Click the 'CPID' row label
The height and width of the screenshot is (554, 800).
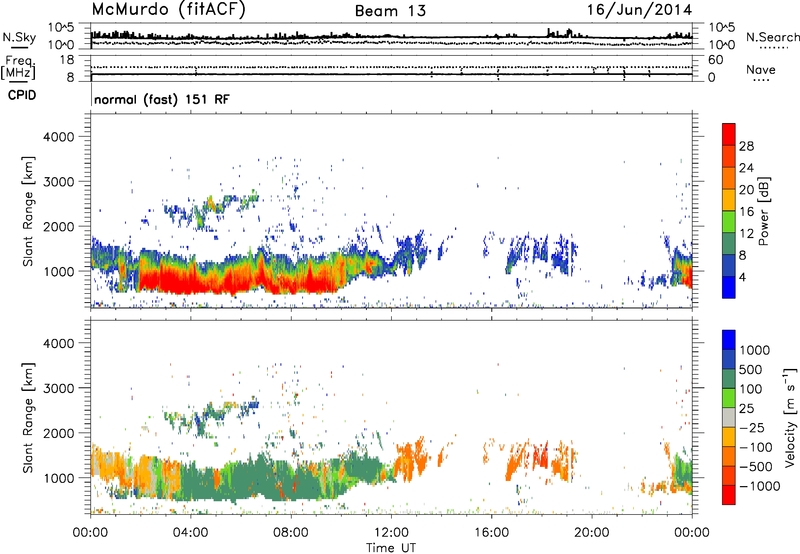(x=22, y=95)
